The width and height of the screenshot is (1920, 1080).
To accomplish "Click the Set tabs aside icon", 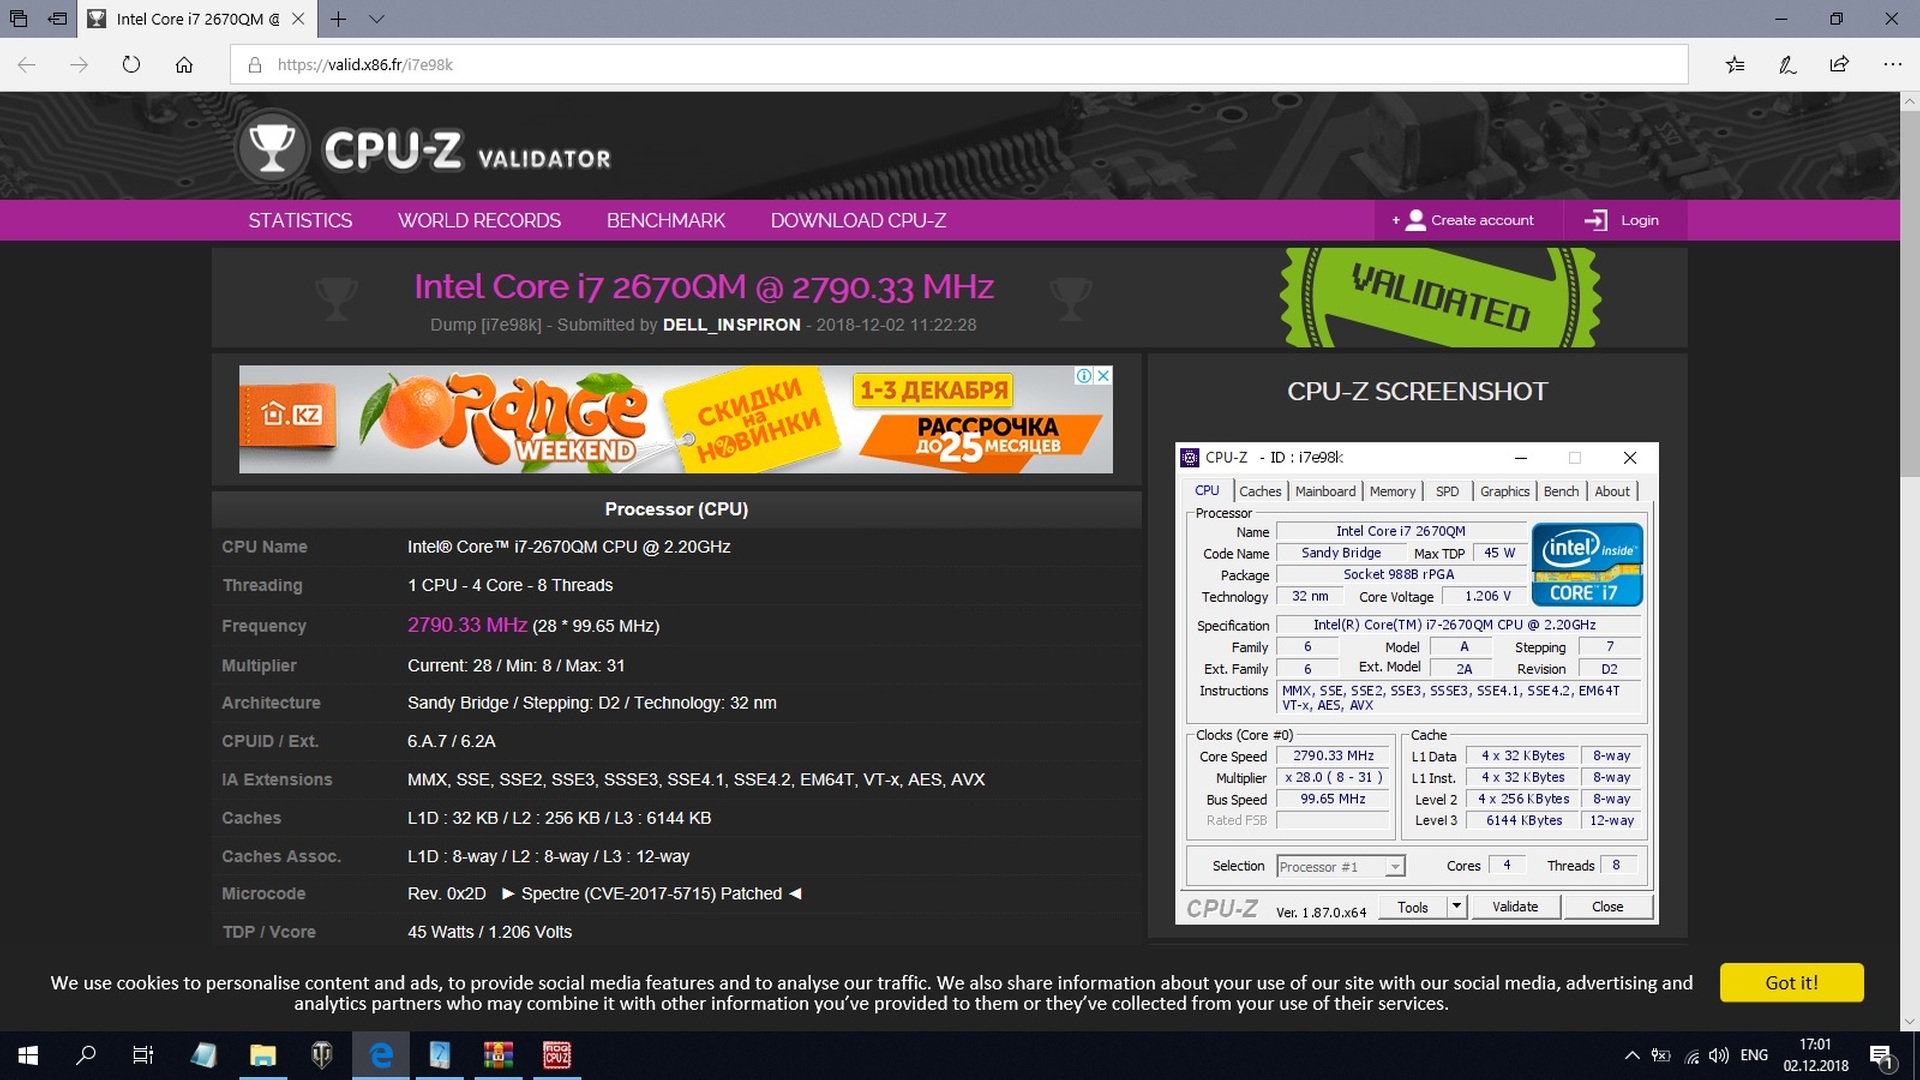I will pyautogui.click(x=58, y=19).
